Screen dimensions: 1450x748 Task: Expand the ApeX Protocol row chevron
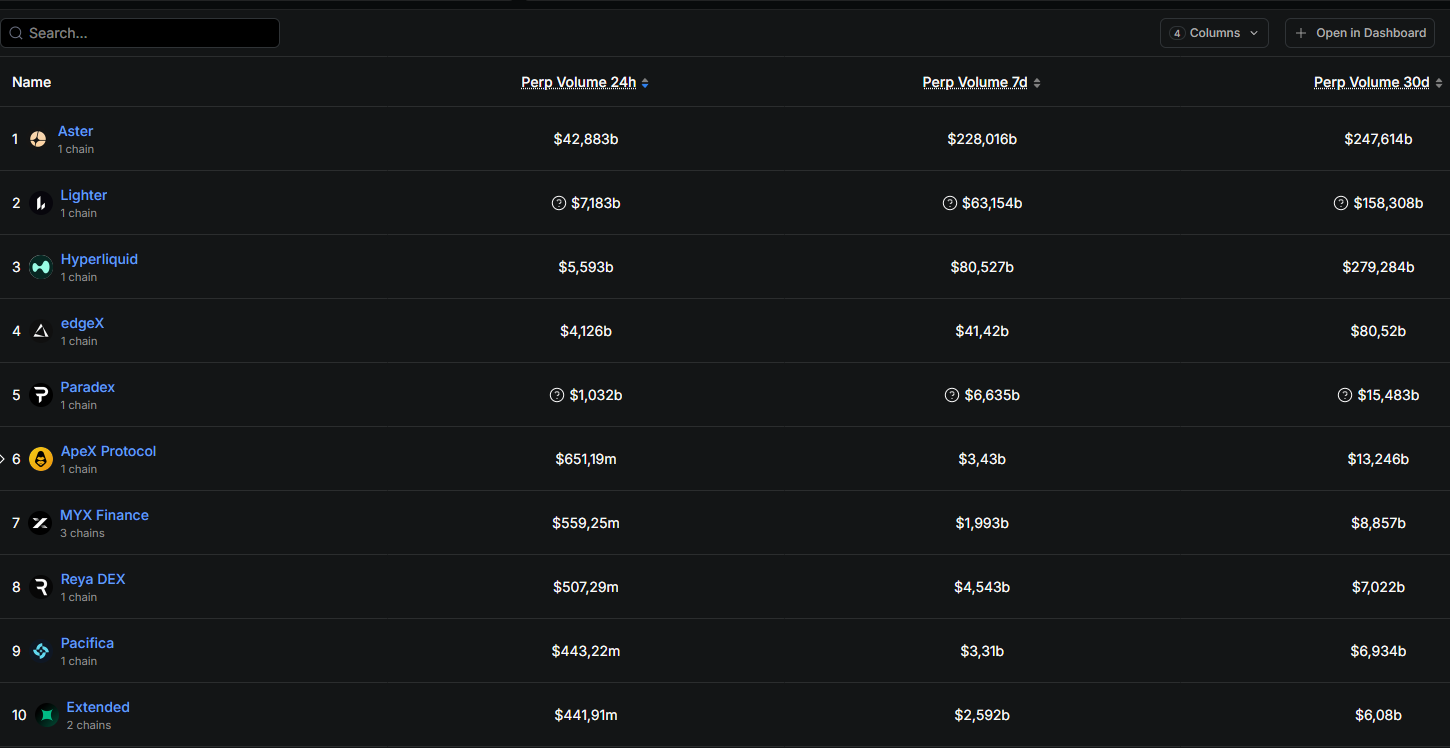tap(3, 459)
